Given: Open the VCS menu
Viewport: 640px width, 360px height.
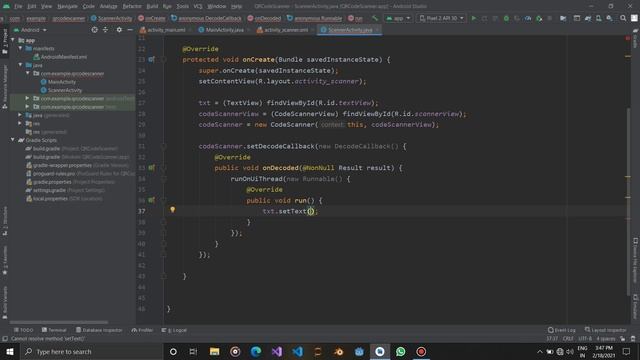Looking at the screenshot, I should (198, 6).
